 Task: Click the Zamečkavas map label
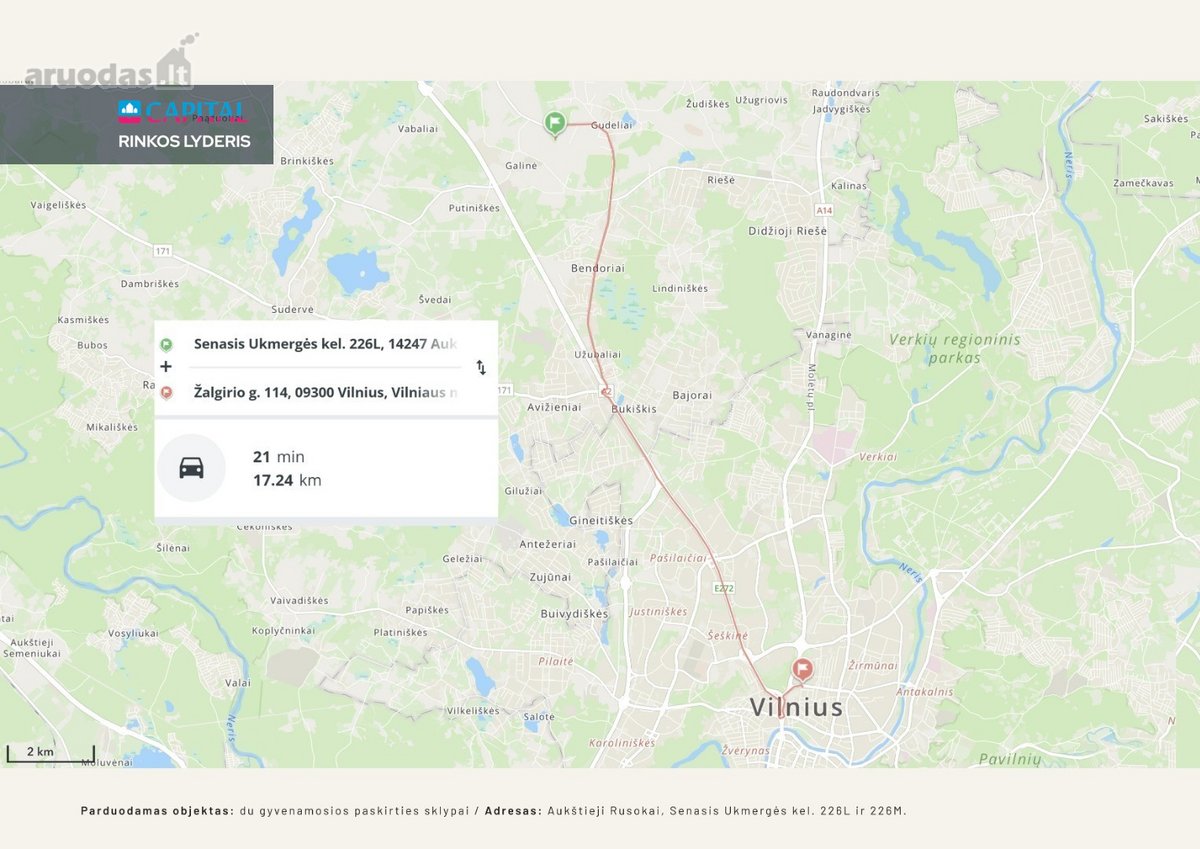(1145, 183)
